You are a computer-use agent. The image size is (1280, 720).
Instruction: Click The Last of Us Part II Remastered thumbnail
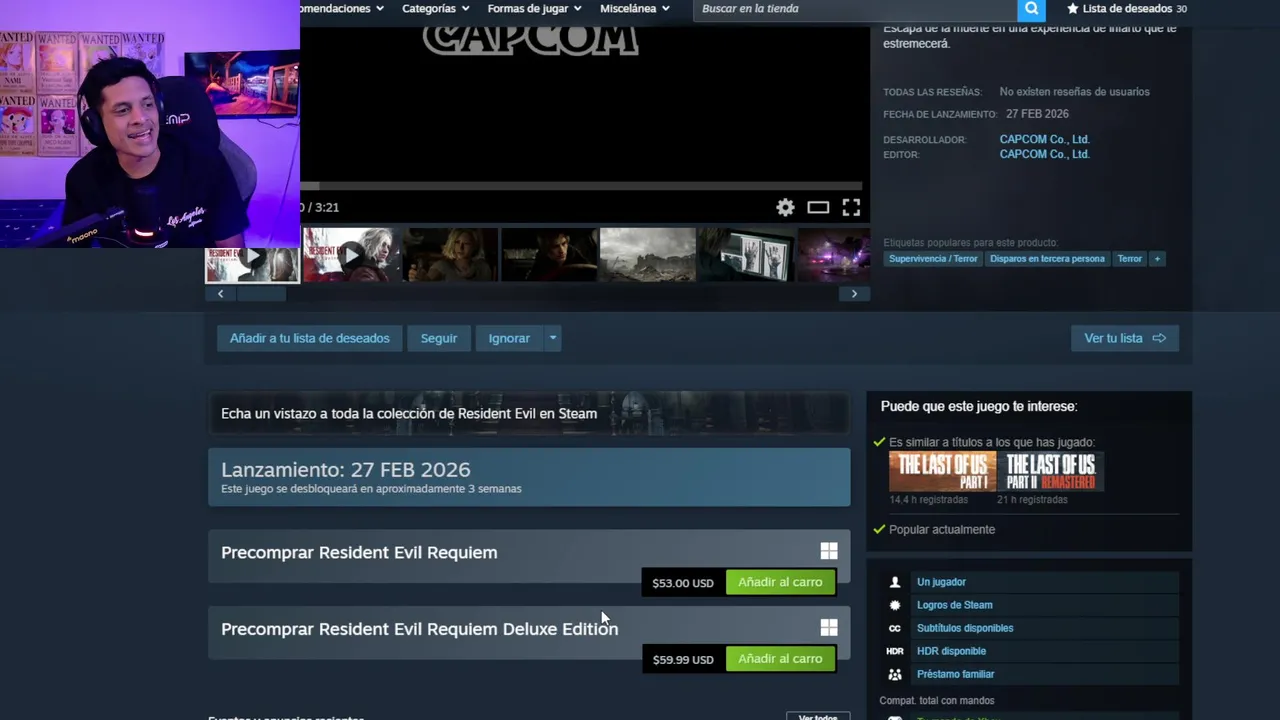(x=1050, y=472)
